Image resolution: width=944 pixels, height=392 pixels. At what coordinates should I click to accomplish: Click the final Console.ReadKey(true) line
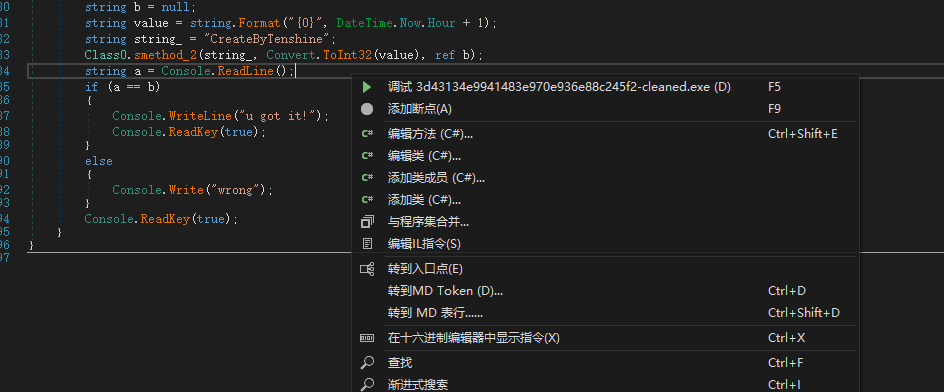[x=161, y=219]
